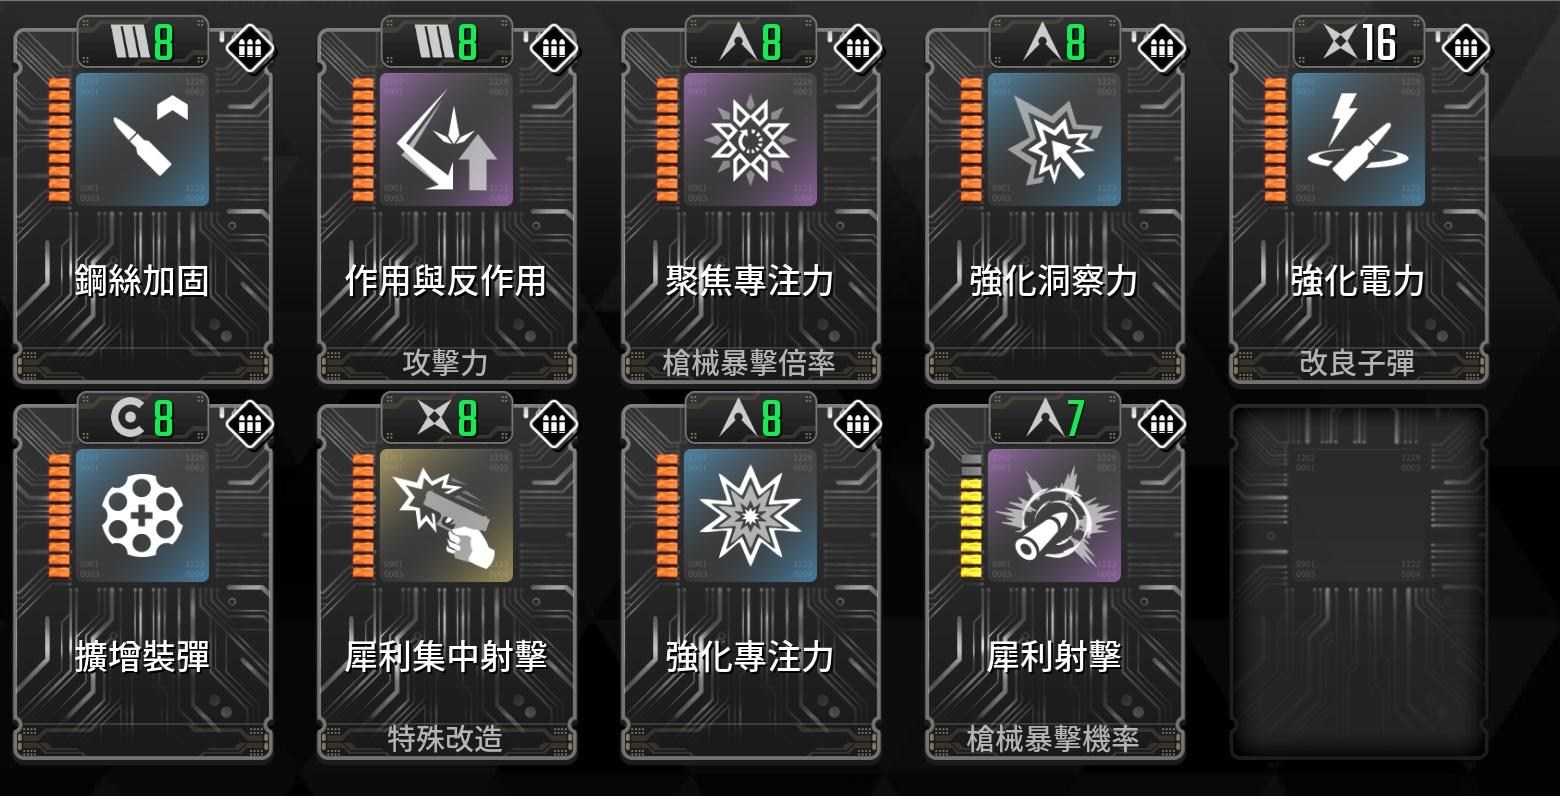Select the 強化洞察力 cursor burst icon
1560x796 pixels.
pos(1055,139)
